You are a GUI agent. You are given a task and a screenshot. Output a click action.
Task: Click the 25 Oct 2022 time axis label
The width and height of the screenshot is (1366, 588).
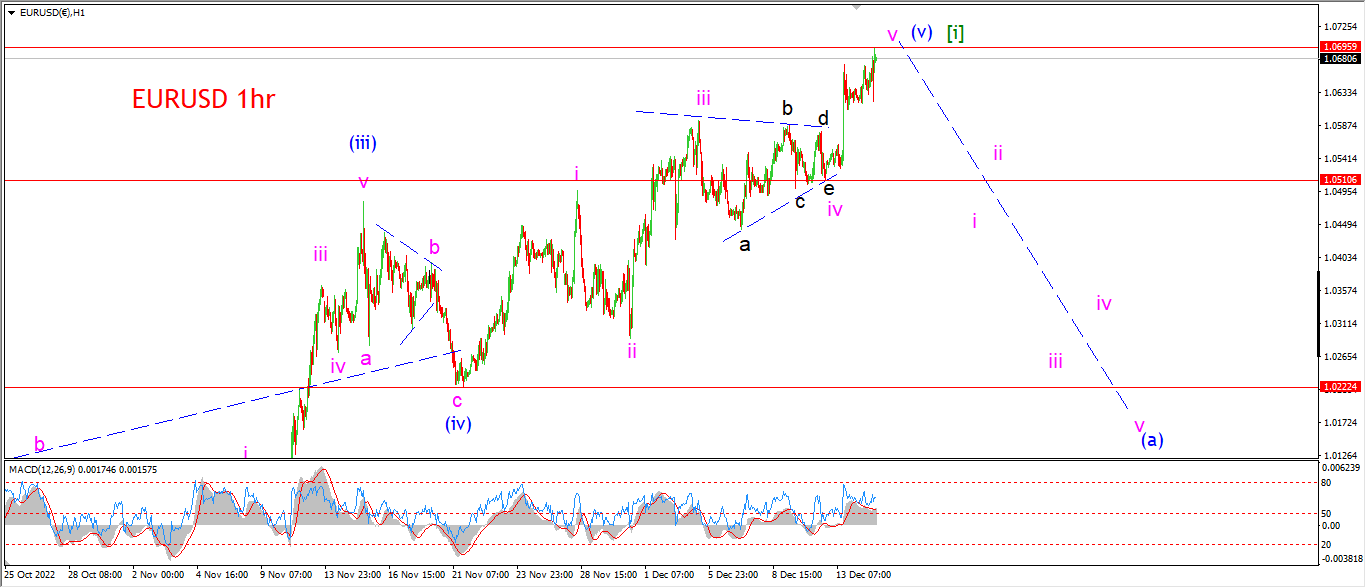pos(32,576)
